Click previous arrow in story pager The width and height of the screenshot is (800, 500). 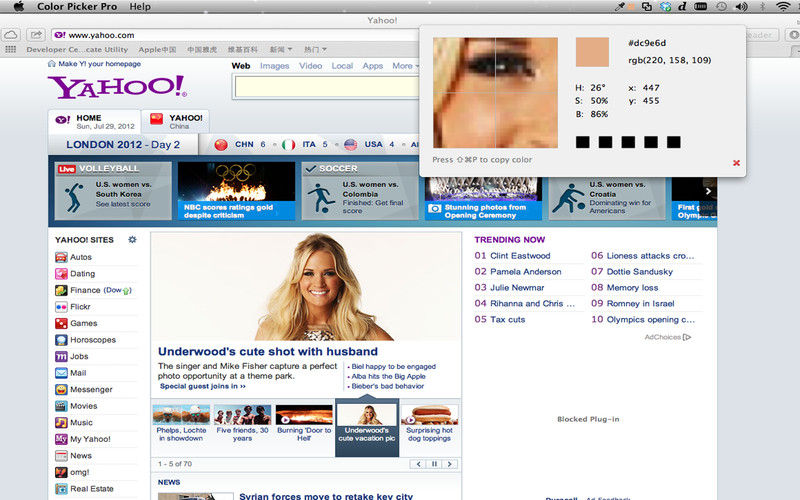click(x=418, y=464)
